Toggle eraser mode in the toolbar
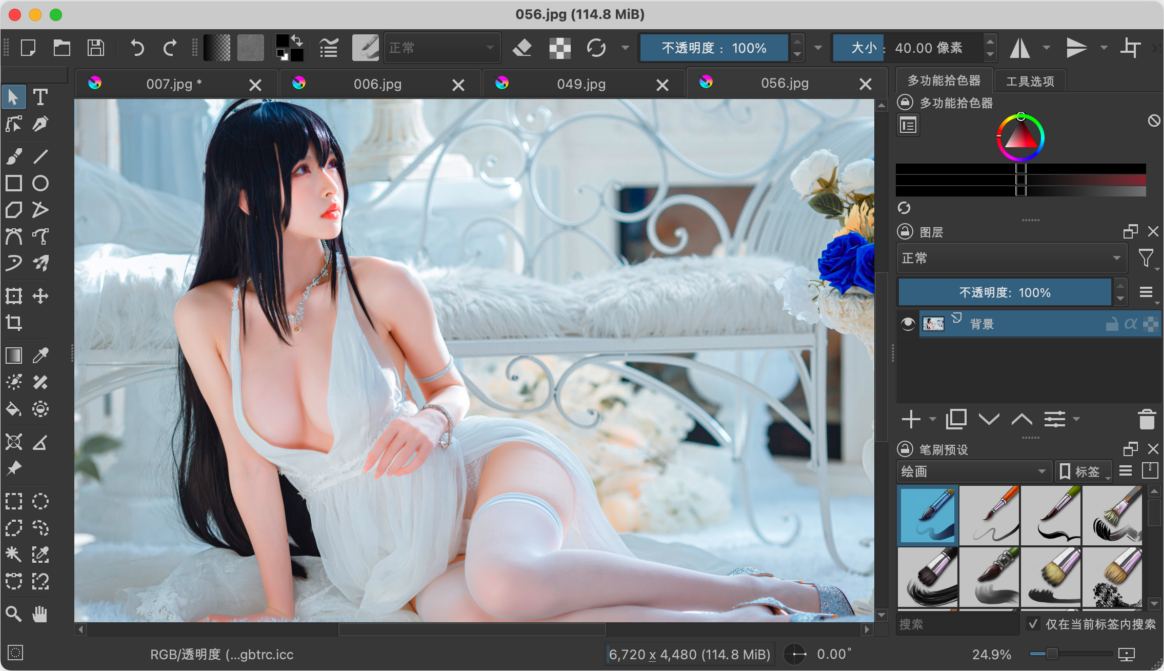 [x=522, y=48]
